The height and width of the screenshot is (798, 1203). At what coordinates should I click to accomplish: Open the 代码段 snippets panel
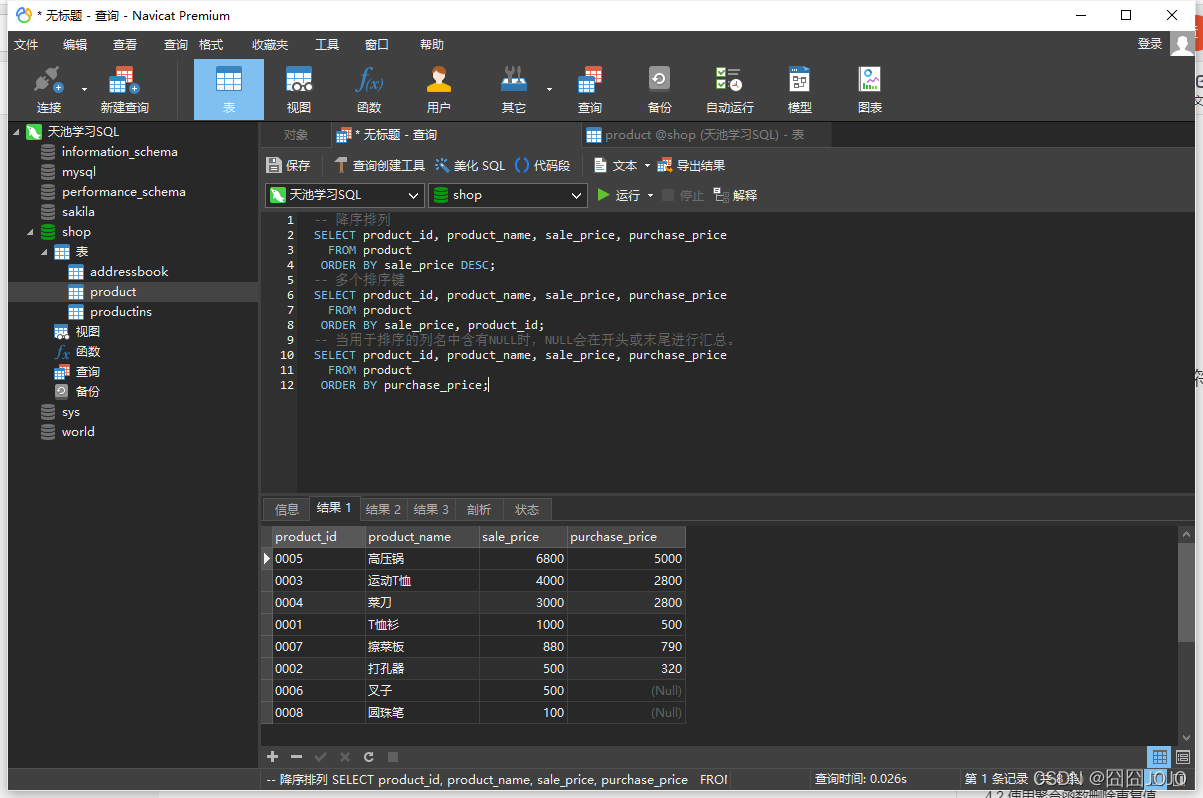(543, 166)
